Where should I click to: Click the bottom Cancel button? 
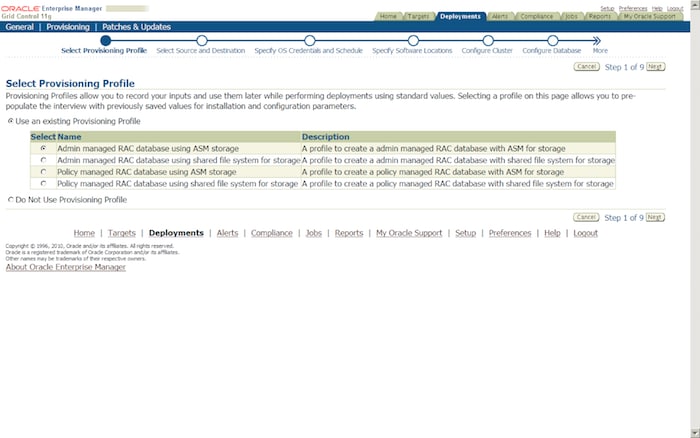(x=586, y=217)
